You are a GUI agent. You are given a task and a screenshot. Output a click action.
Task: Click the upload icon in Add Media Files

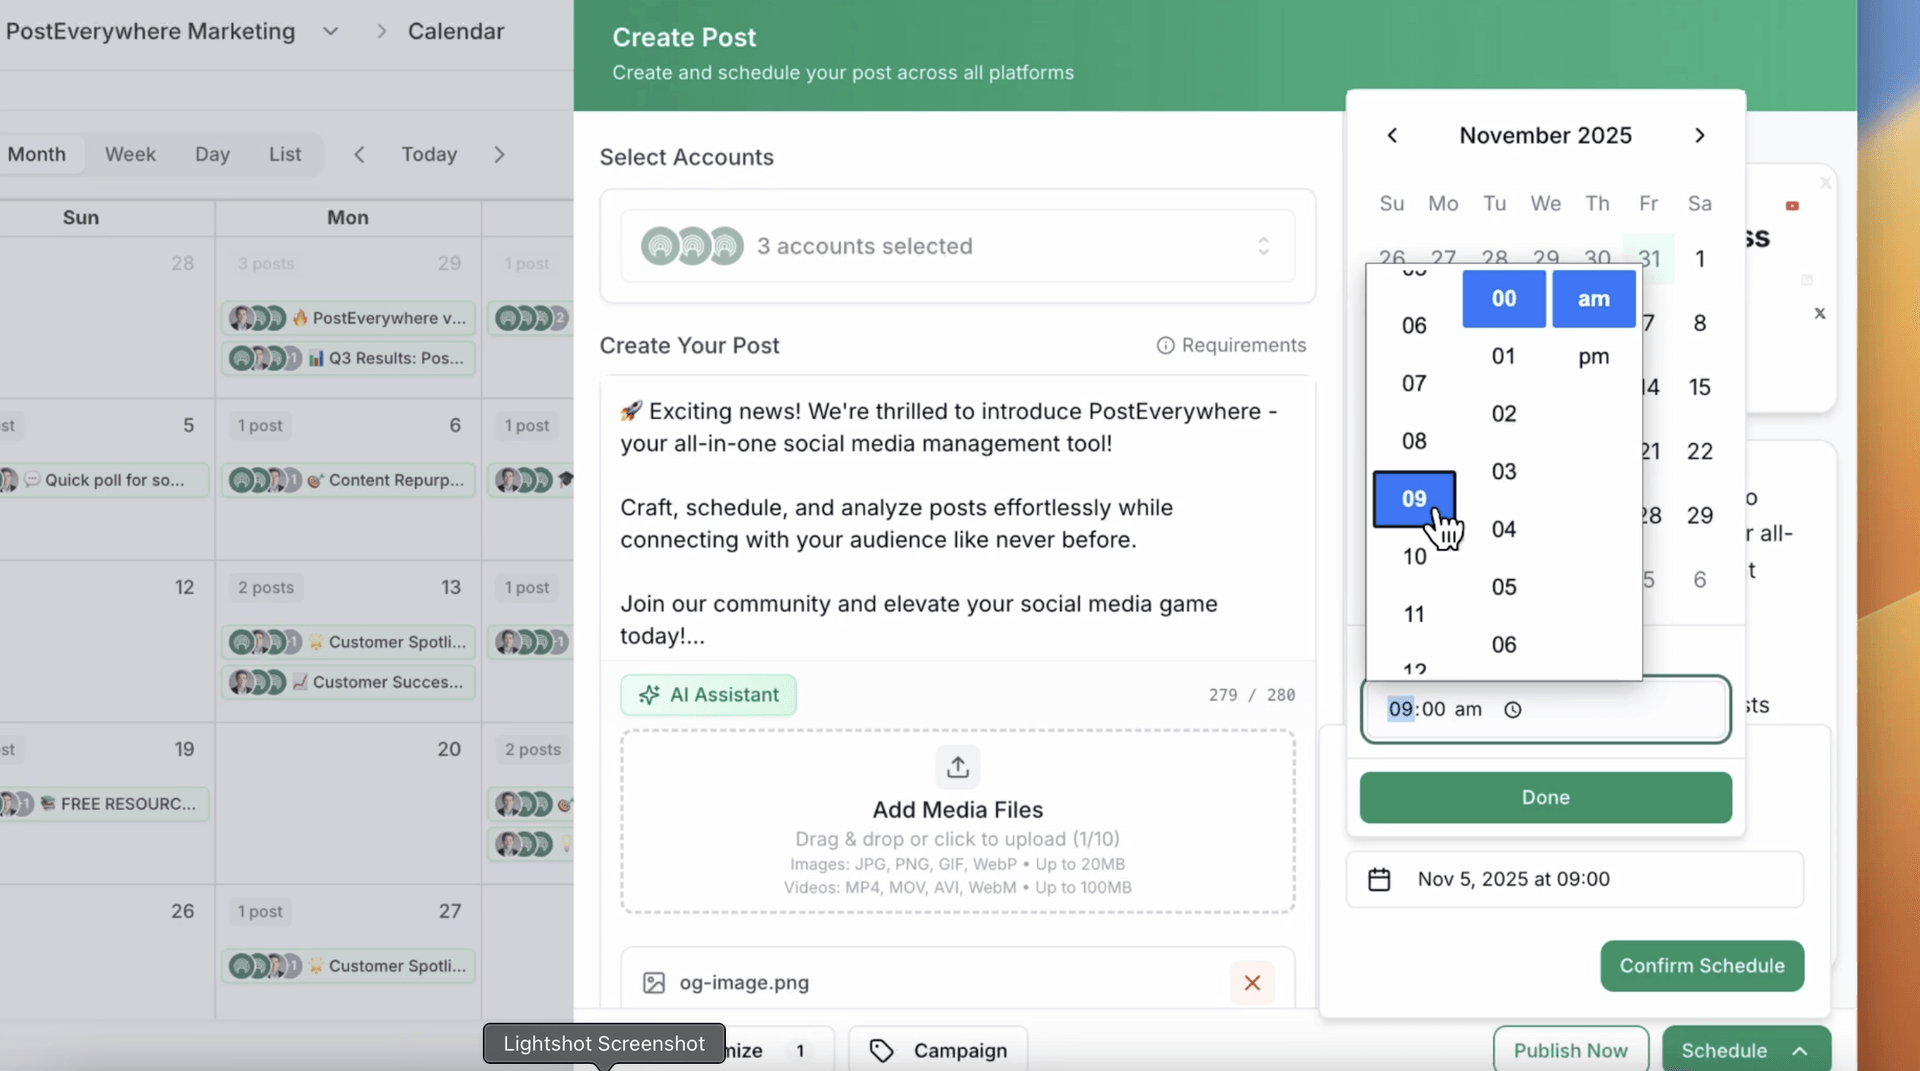coord(957,767)
